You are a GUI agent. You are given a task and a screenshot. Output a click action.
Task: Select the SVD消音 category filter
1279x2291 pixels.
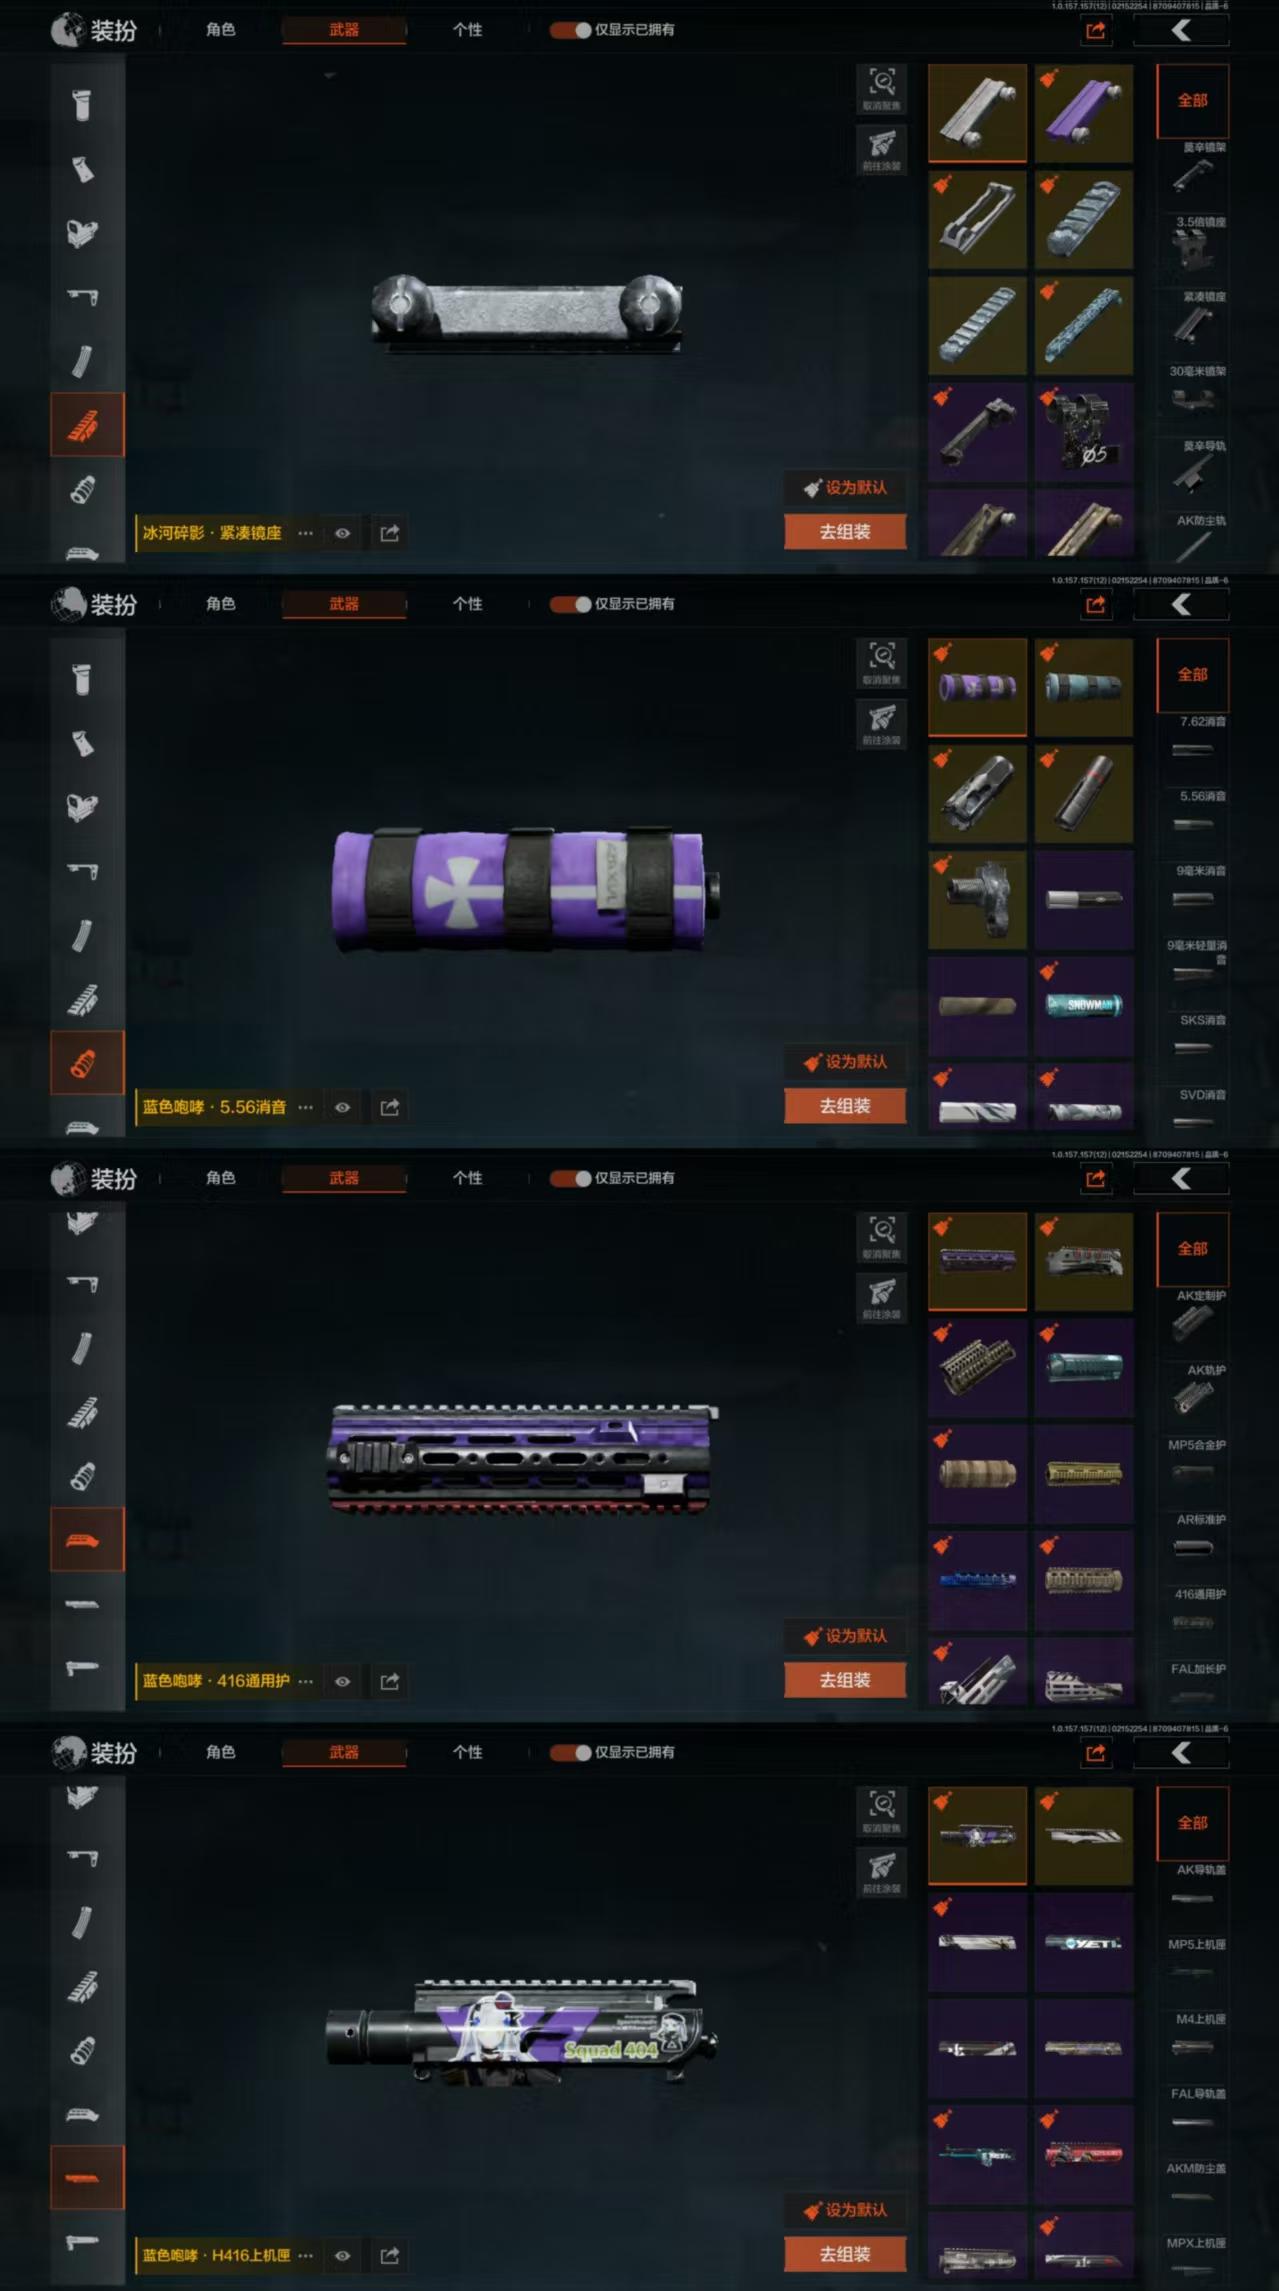tap(1193, 1109)
